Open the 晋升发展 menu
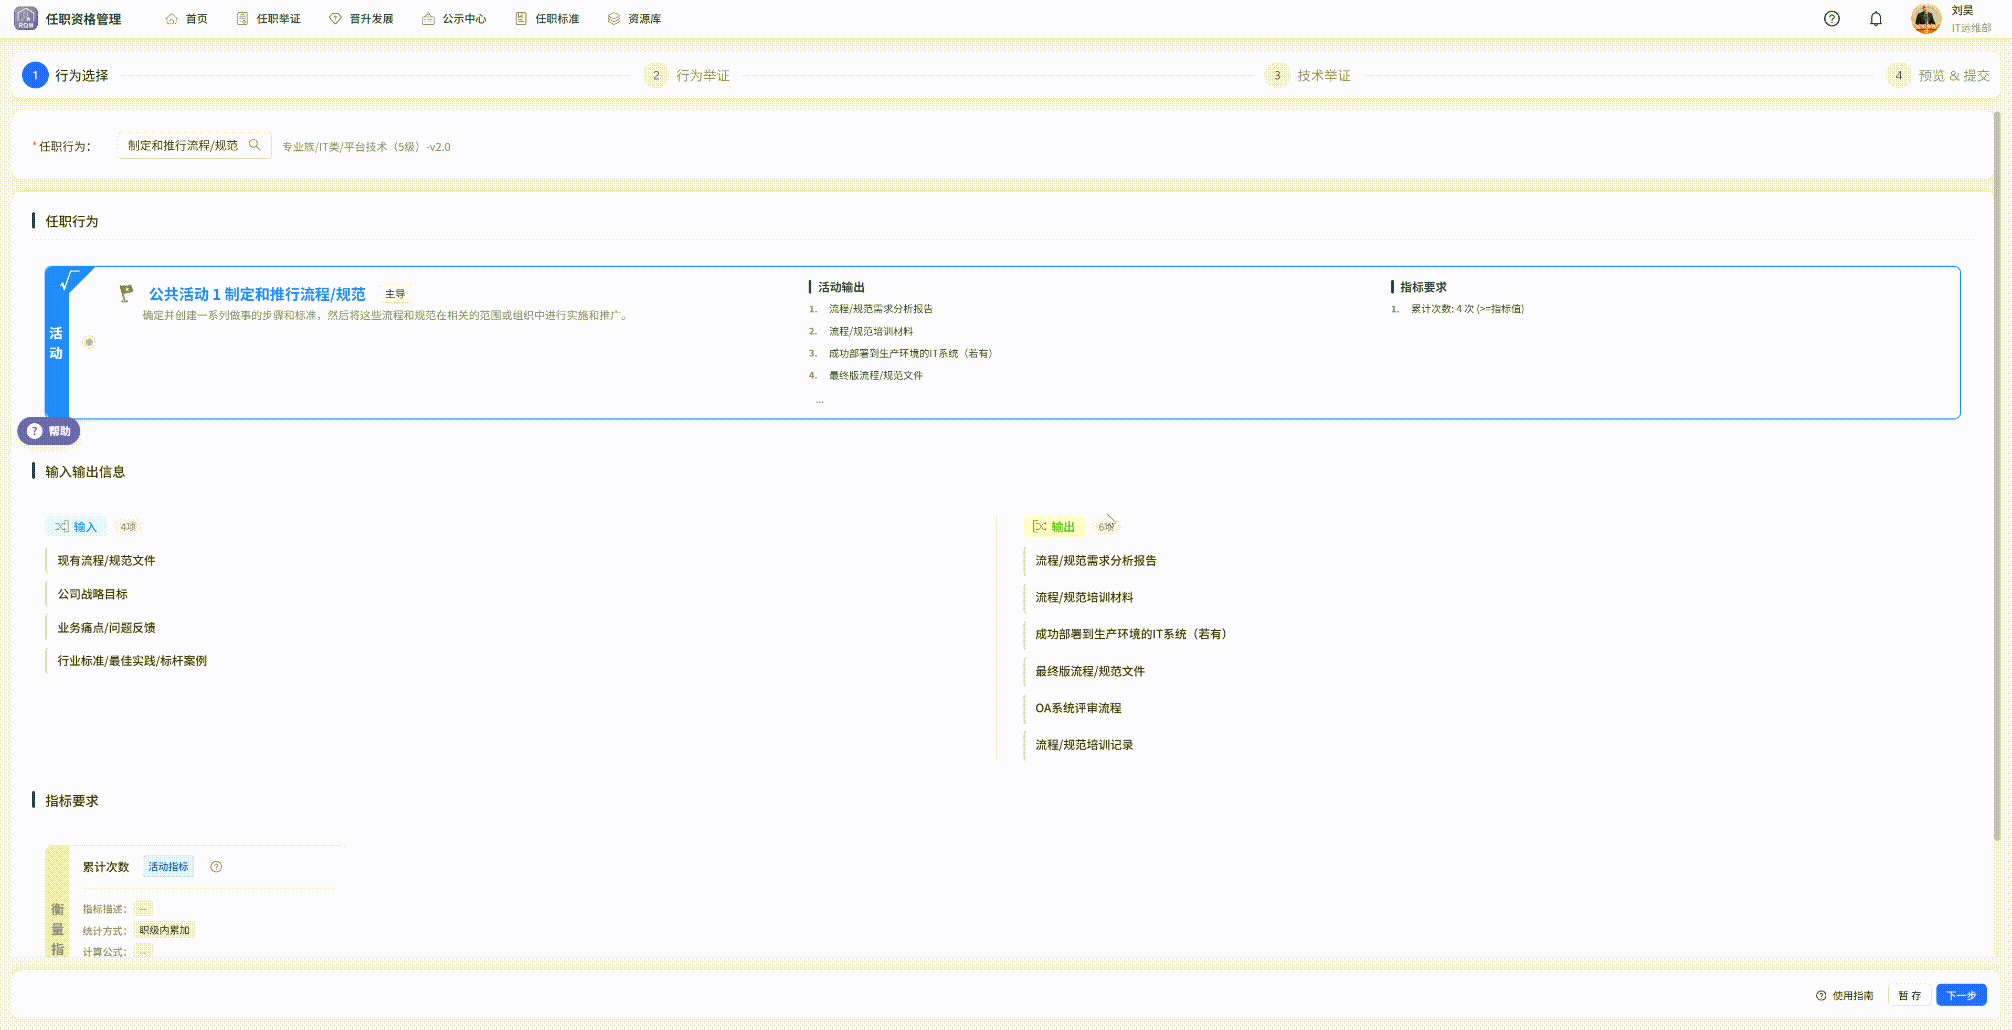The height and width of the screenshot is (1030, 2012). (x=361, y=19)
